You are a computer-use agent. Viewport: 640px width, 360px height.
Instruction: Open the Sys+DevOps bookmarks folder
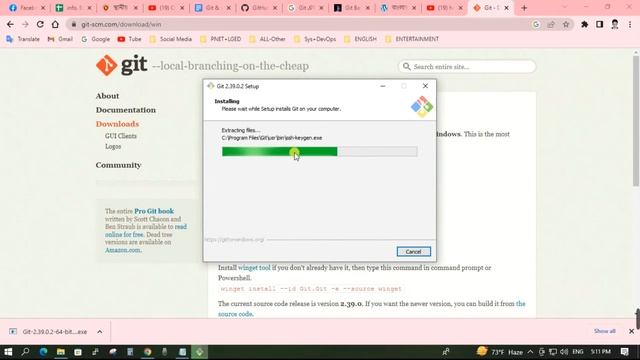click(315, 39)
